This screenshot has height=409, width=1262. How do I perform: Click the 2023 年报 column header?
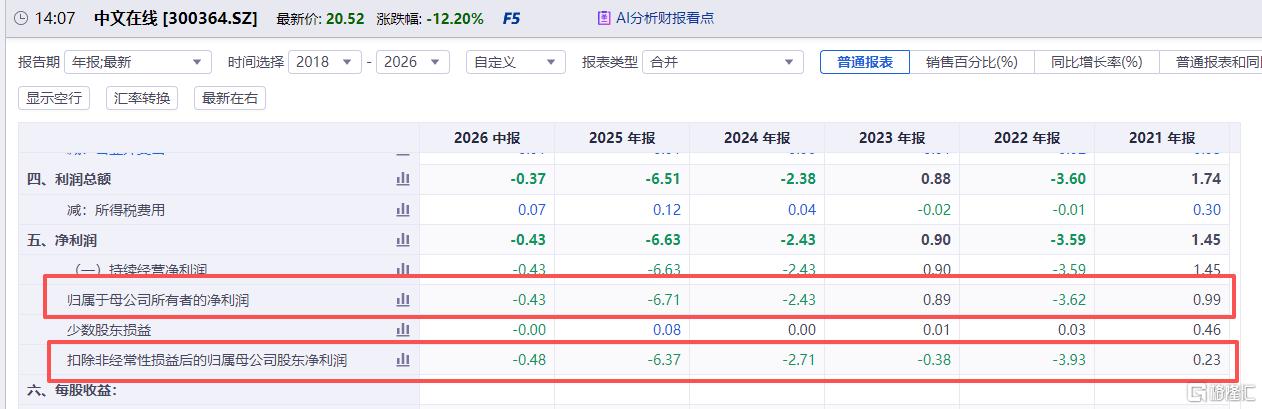[892, 138]
